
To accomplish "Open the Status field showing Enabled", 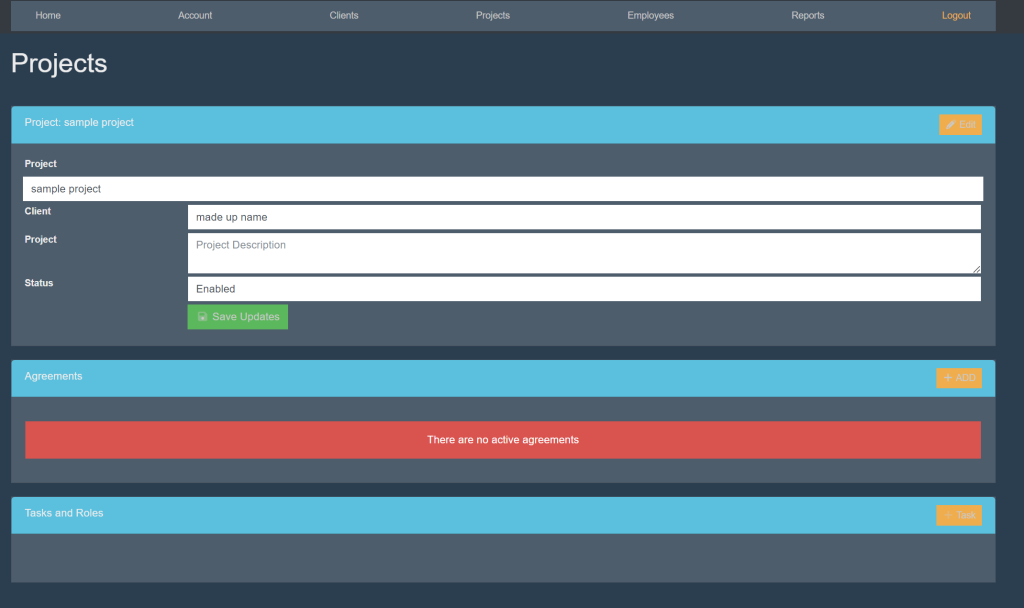I will coord(584,289).
